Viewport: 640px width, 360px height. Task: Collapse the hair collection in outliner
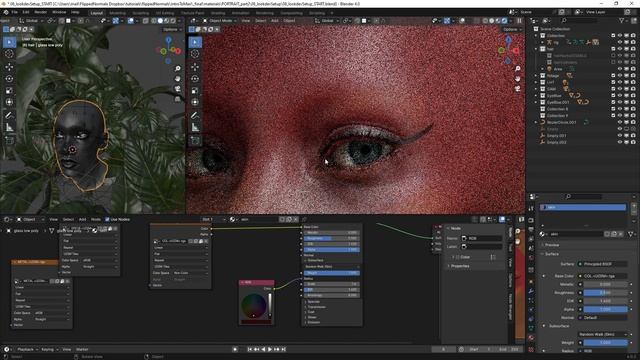tap(536, 49)
